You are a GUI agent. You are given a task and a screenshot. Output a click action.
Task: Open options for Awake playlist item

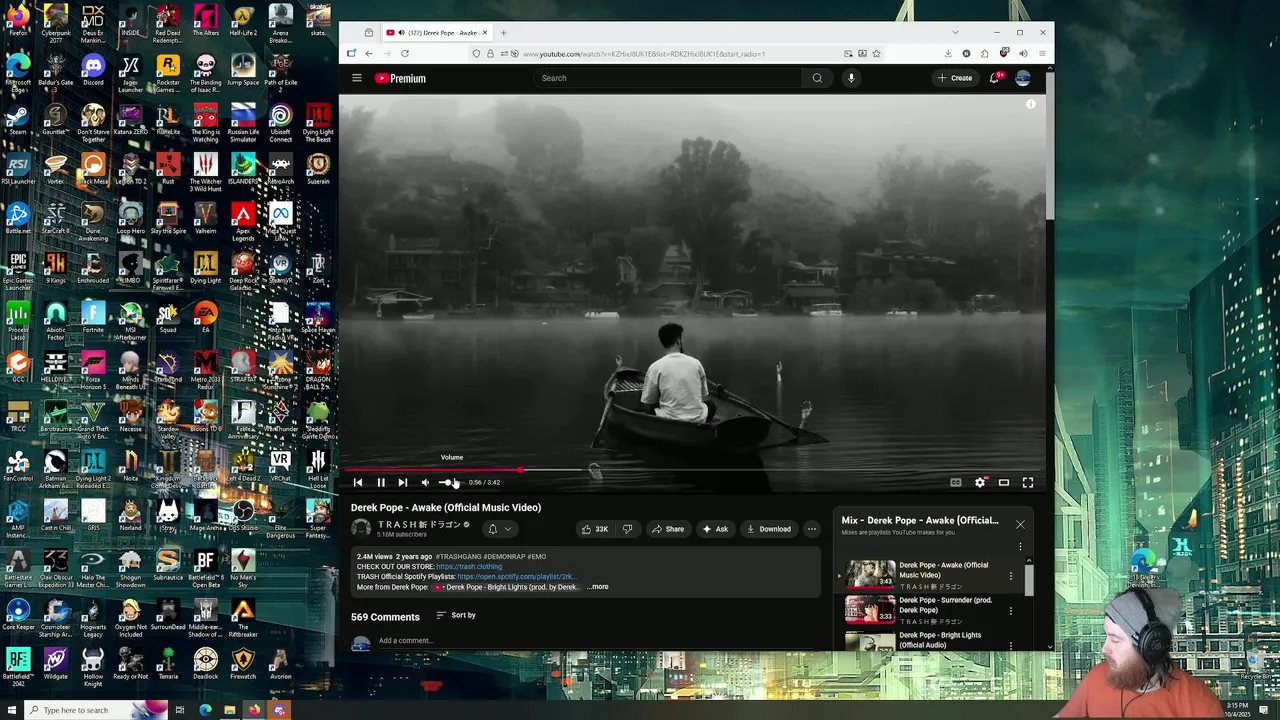coord(1010,576)
